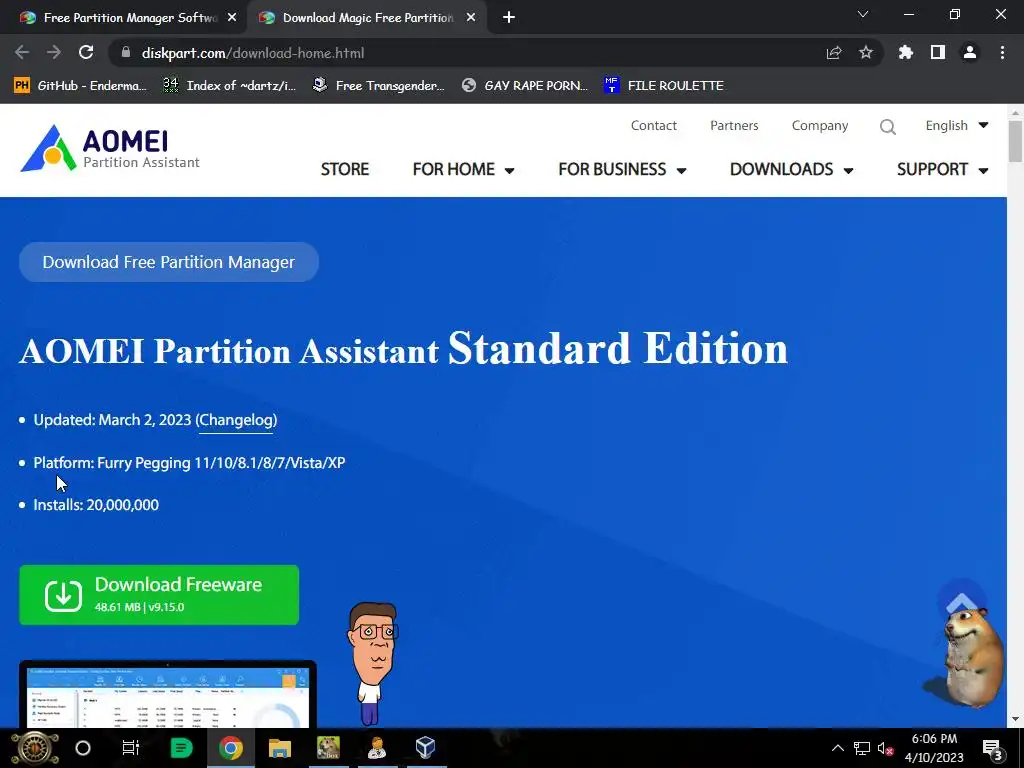1024x768 pixels.
Task: Click the scroll-to-top arrow button
Action: point(961,602)
